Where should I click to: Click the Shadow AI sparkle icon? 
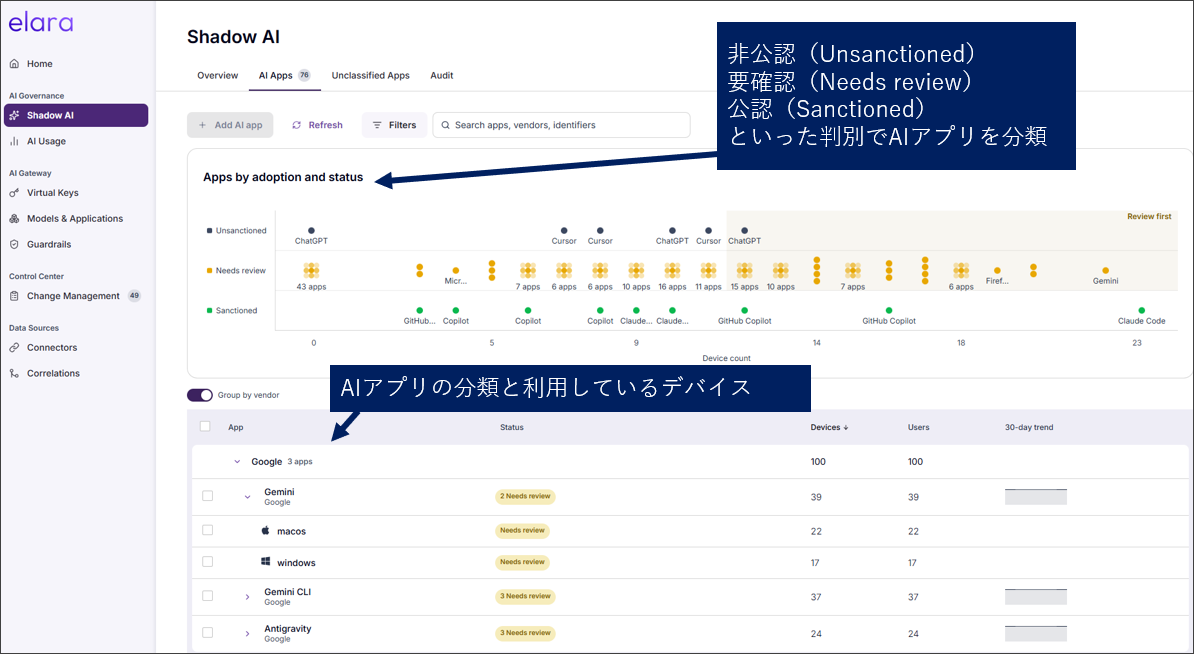point(14,116)
